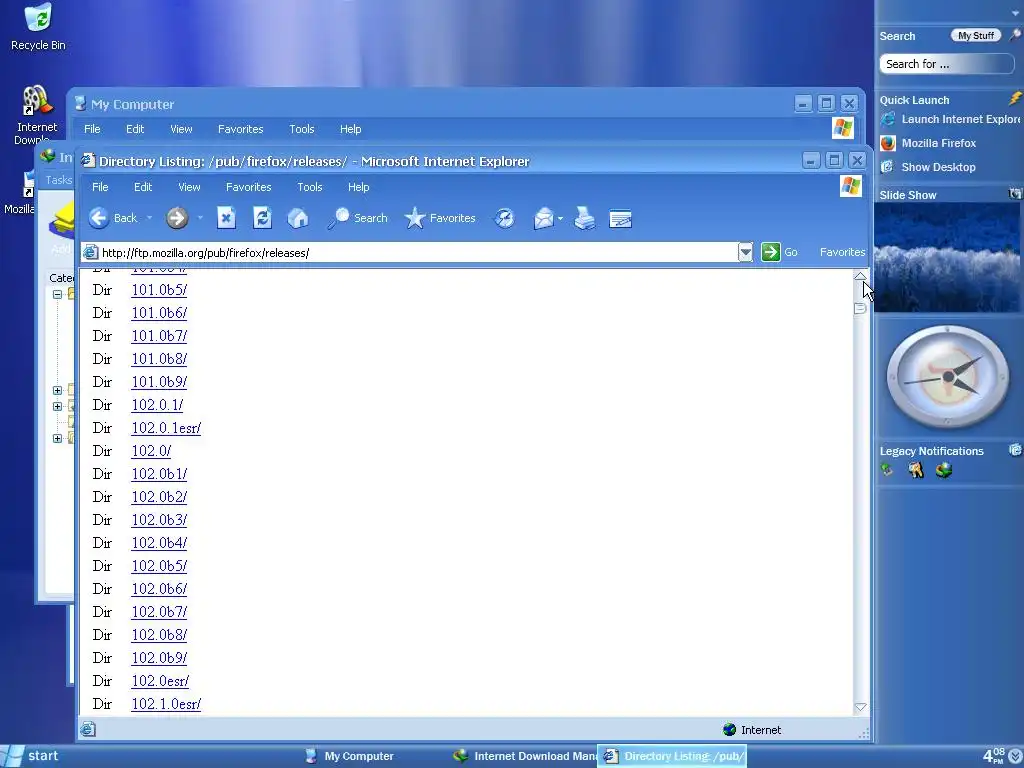Go back with the Back arrow button
This screenshot has width=1024, height=768.
pos(113,218)
